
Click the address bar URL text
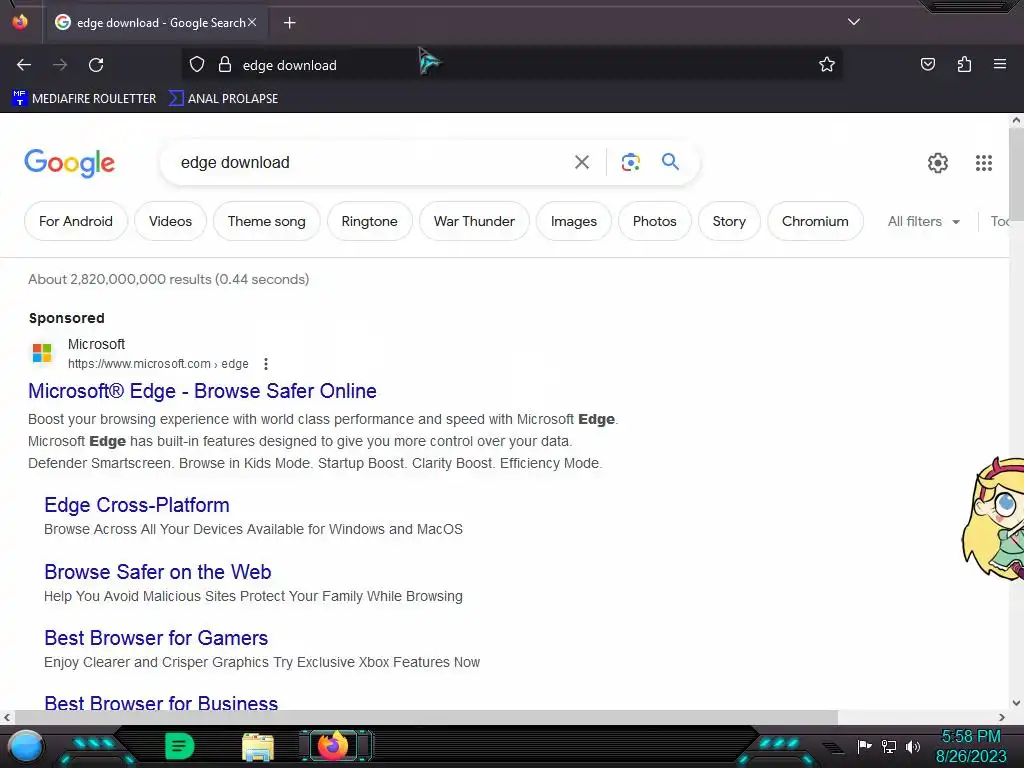coord(289,65)
